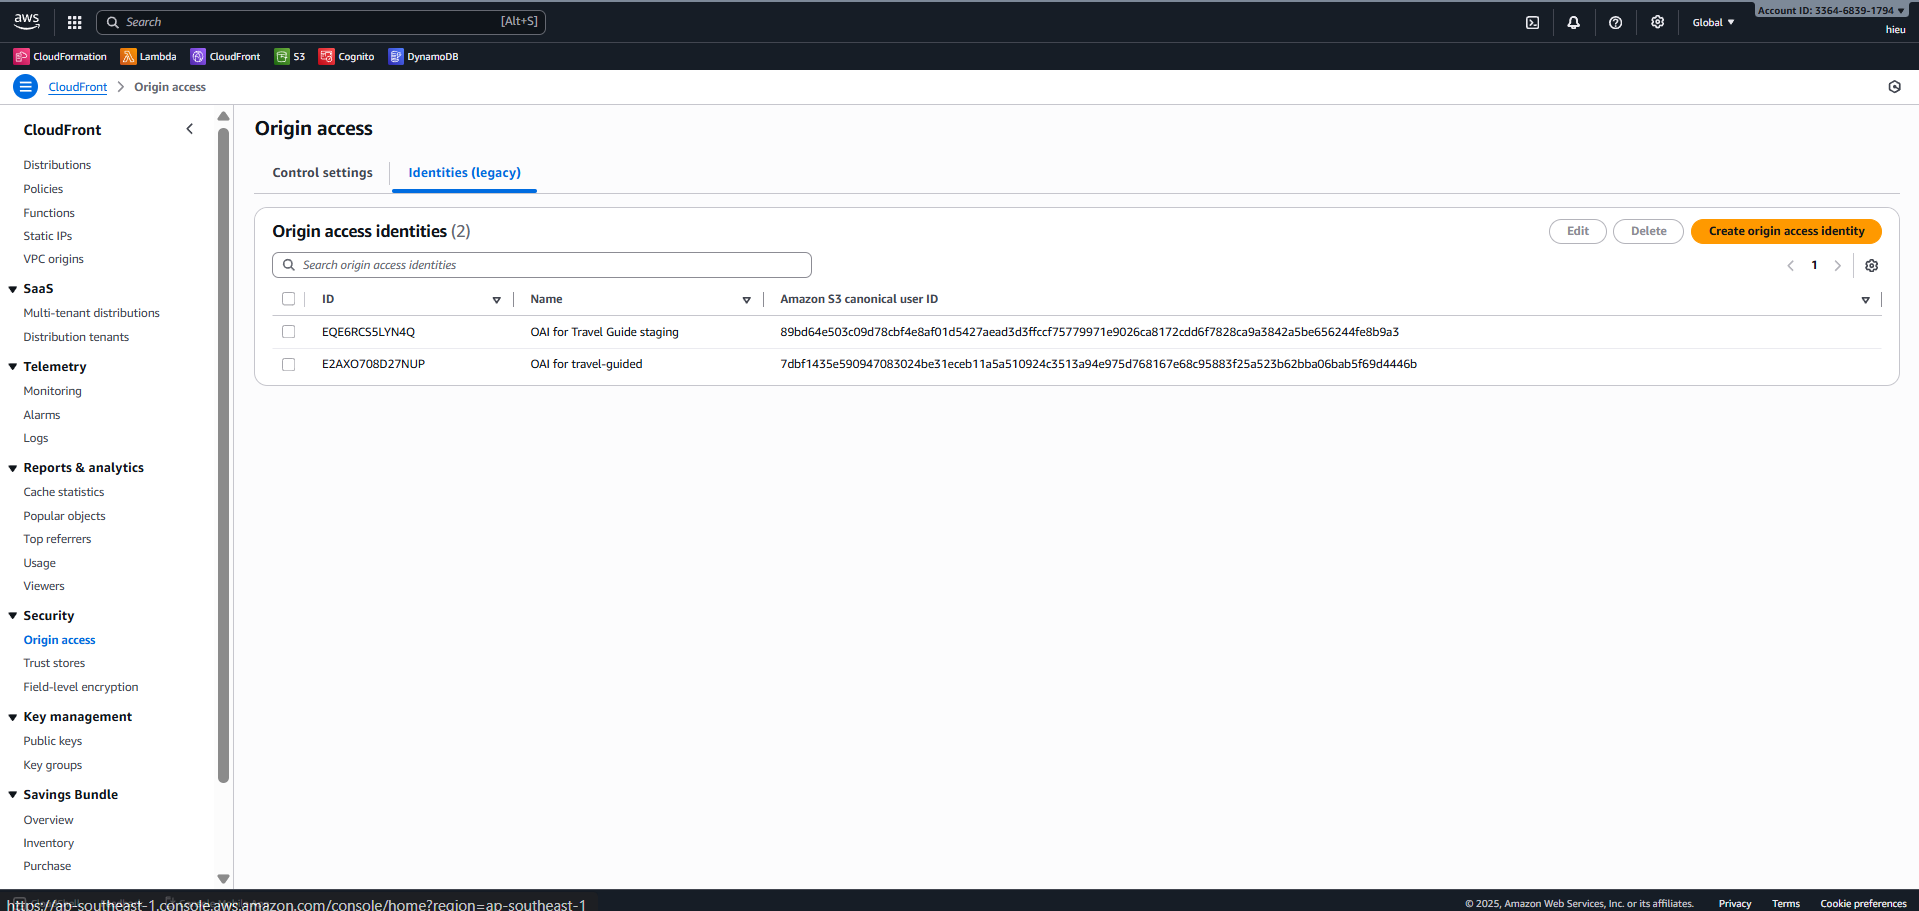Click the origin access identities search field
This screenshot has width=1919, height=911.
541,264
